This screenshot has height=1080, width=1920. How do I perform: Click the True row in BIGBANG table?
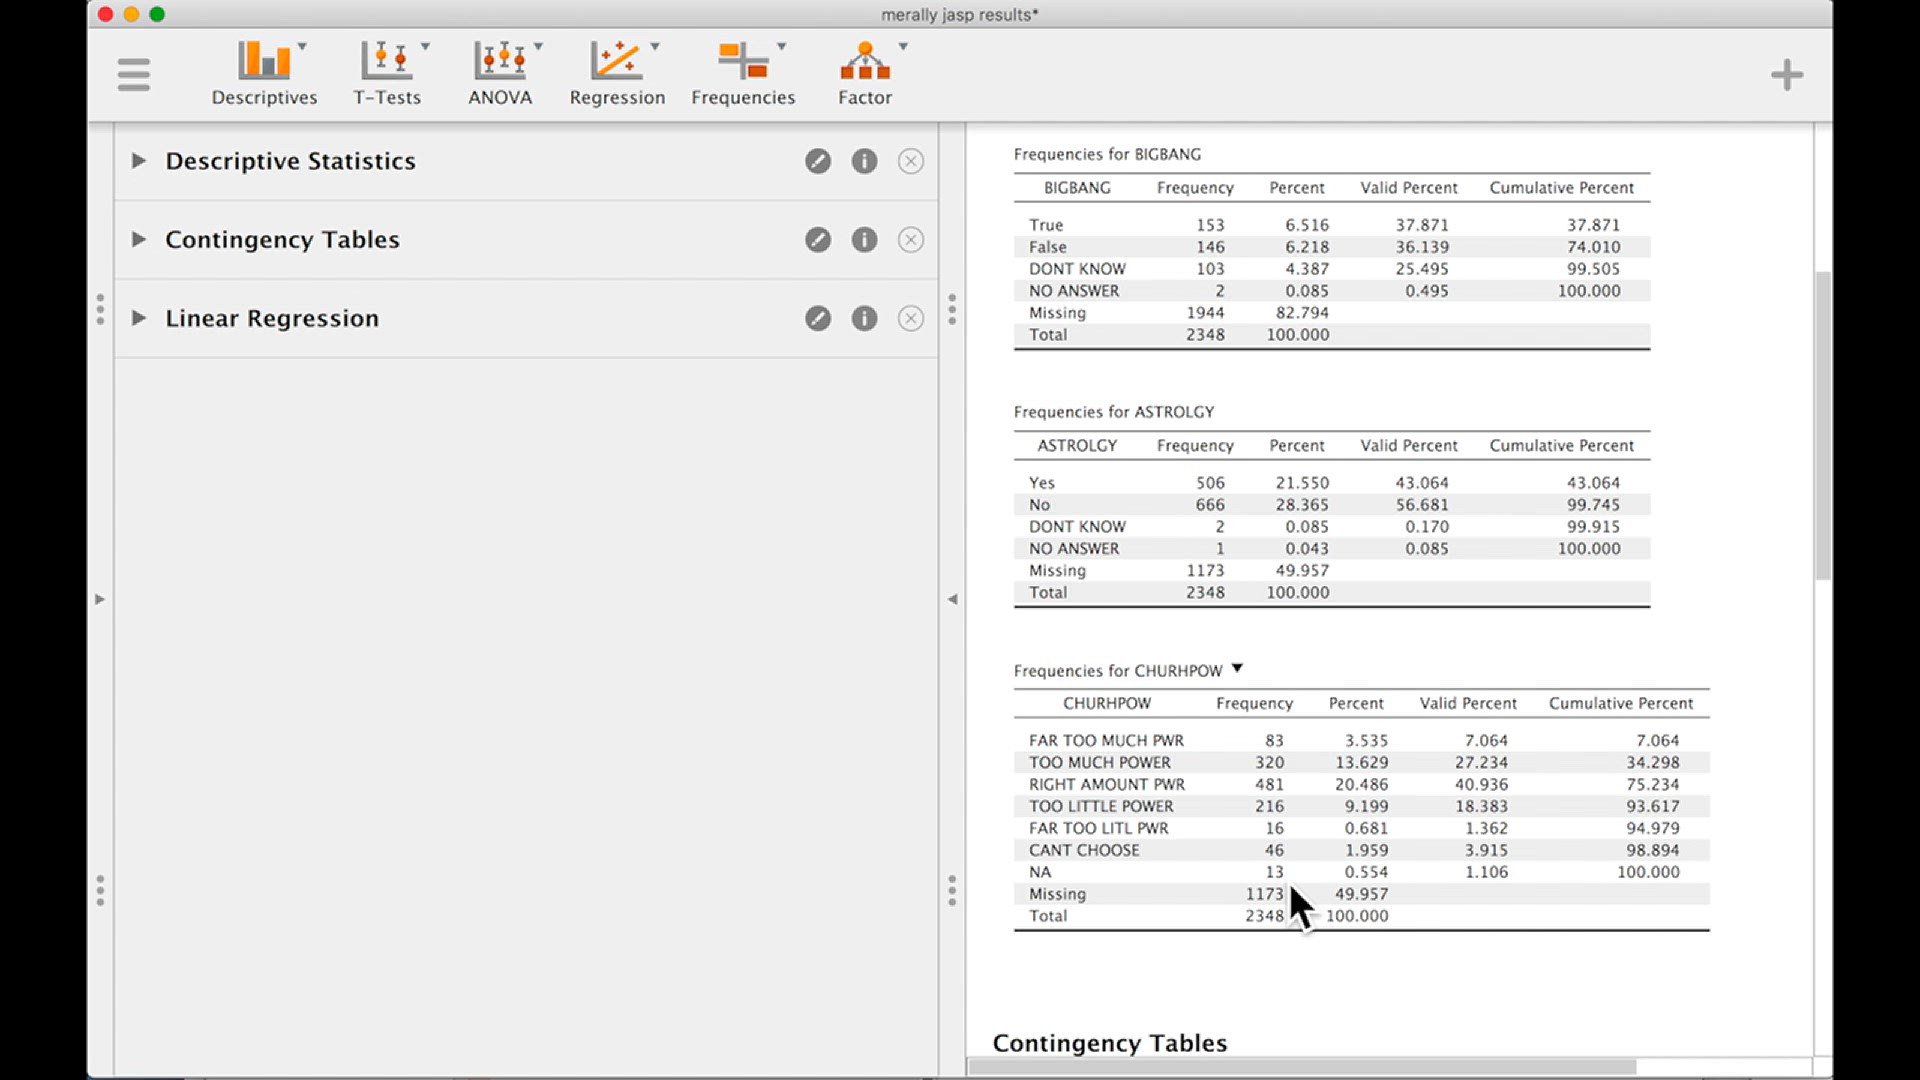1331,225
